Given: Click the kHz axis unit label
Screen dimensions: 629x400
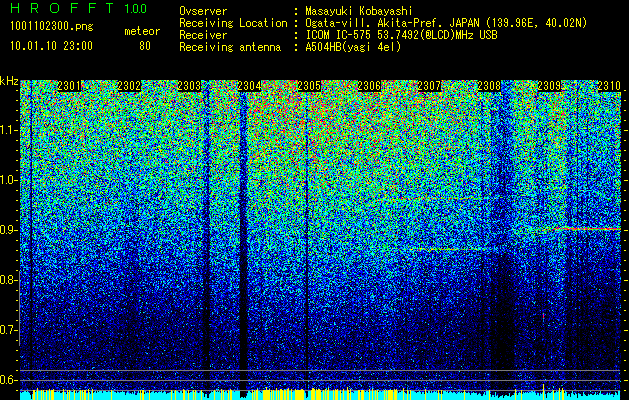Looking at the screenshot, I should click(9, 81).
